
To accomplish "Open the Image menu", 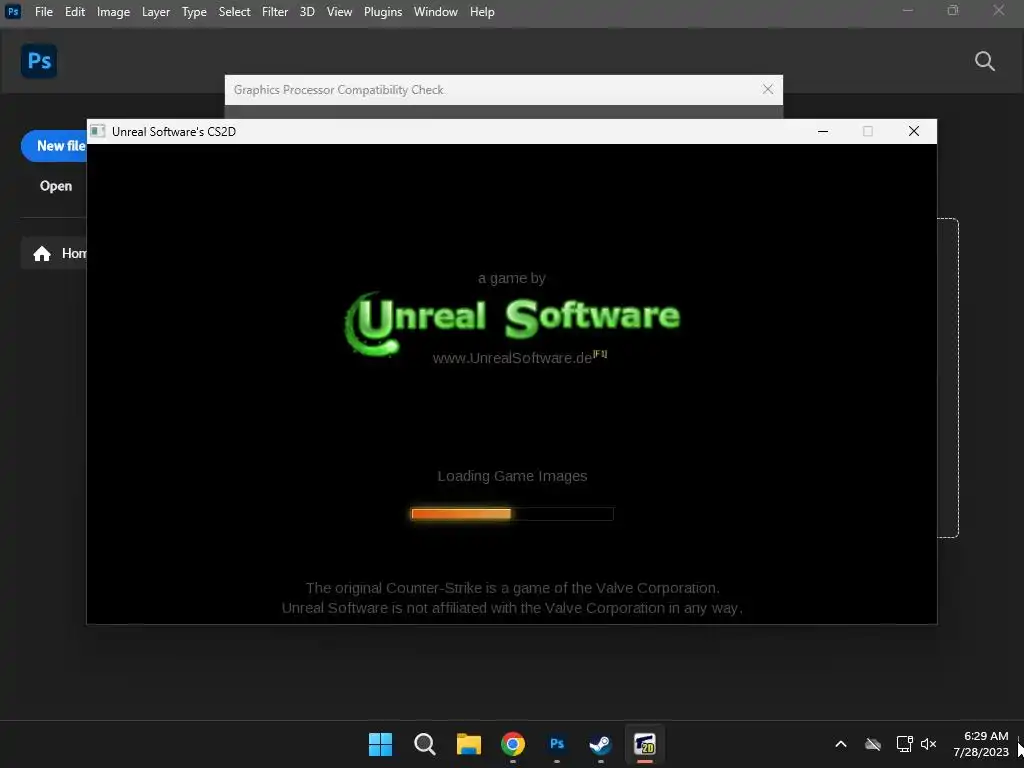I will tap(113, 12).
